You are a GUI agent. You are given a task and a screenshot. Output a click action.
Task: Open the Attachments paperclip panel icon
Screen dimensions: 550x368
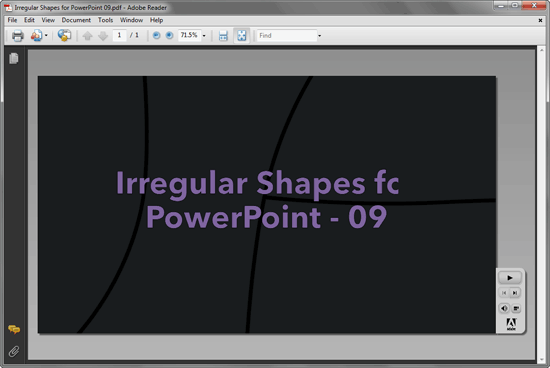tap(14, 351)
